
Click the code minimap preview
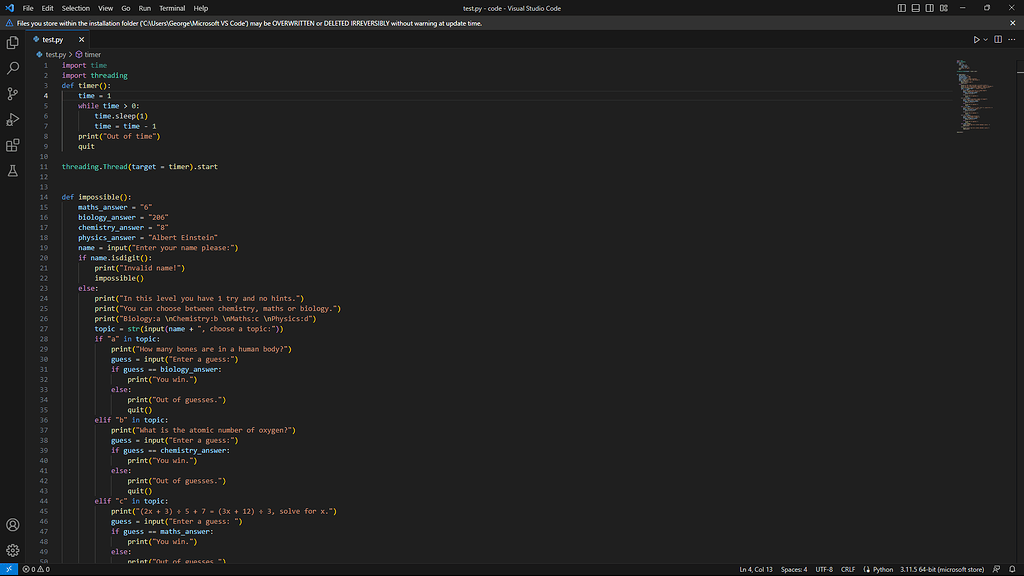point(974,97)
